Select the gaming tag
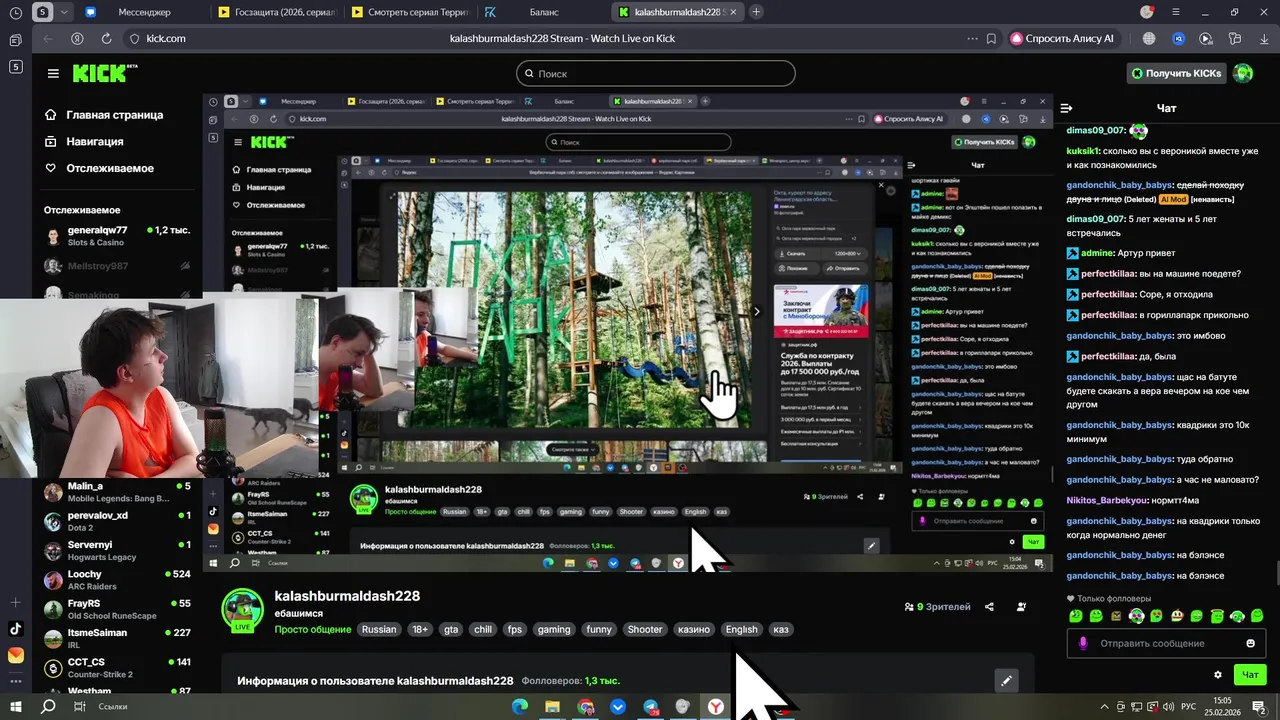Image resolution: width=1280 pixels, height=720 pixels. [553, 629]
